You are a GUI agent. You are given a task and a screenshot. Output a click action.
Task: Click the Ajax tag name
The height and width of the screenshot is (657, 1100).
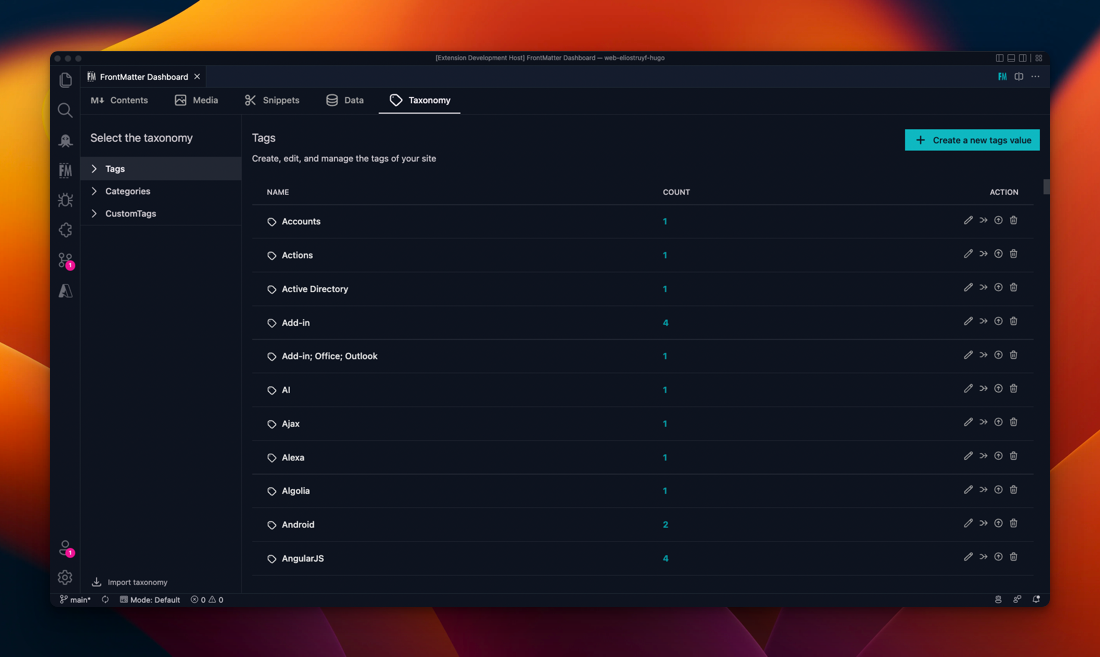tap(290, 424)
